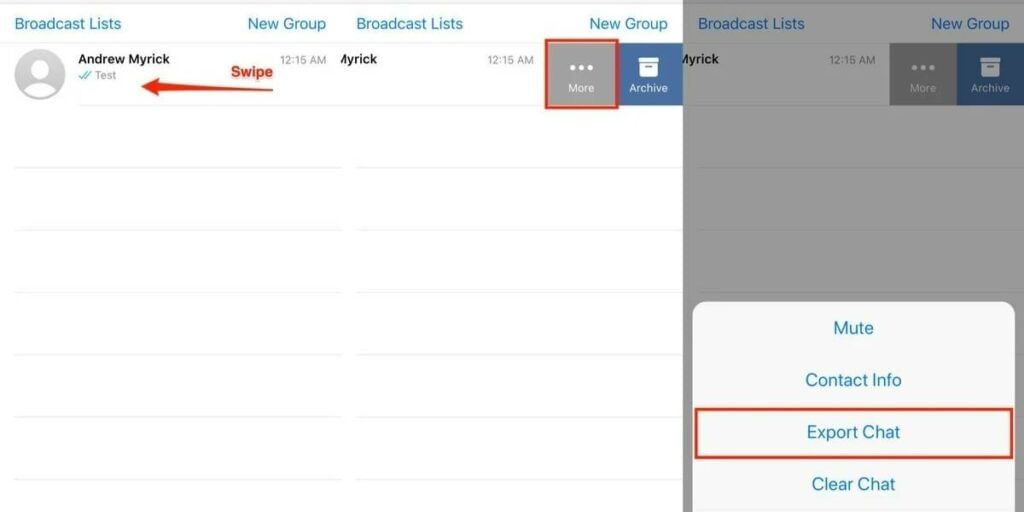Screen dimensions: 1024x512
Task: Select the 'Test' message preview text
Action: 105,75
